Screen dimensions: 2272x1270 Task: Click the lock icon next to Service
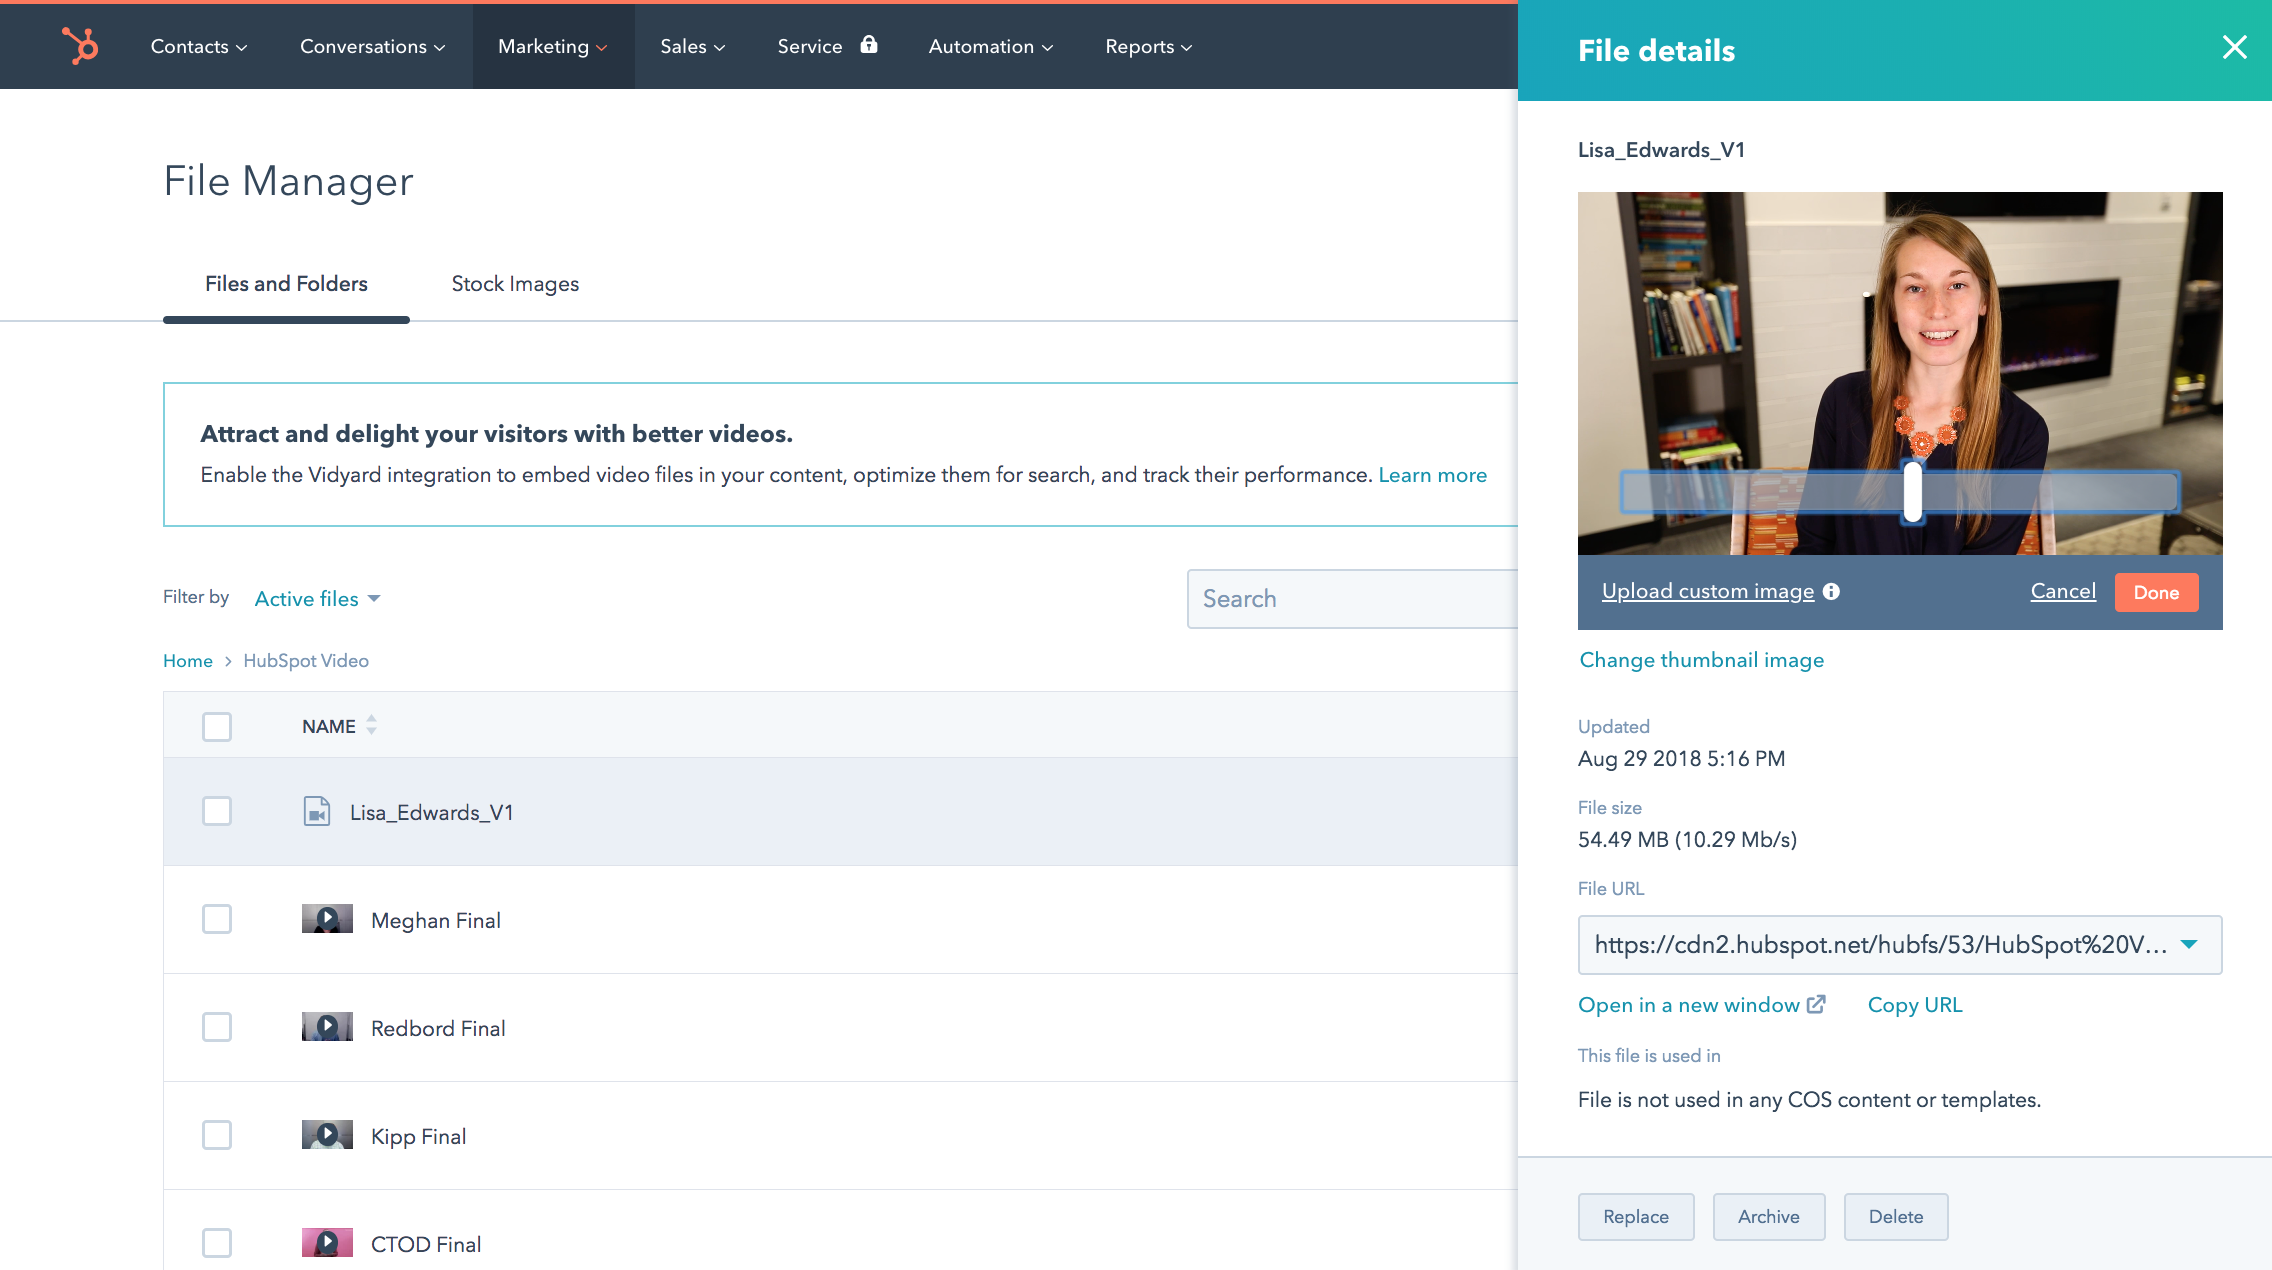point(868,45)
